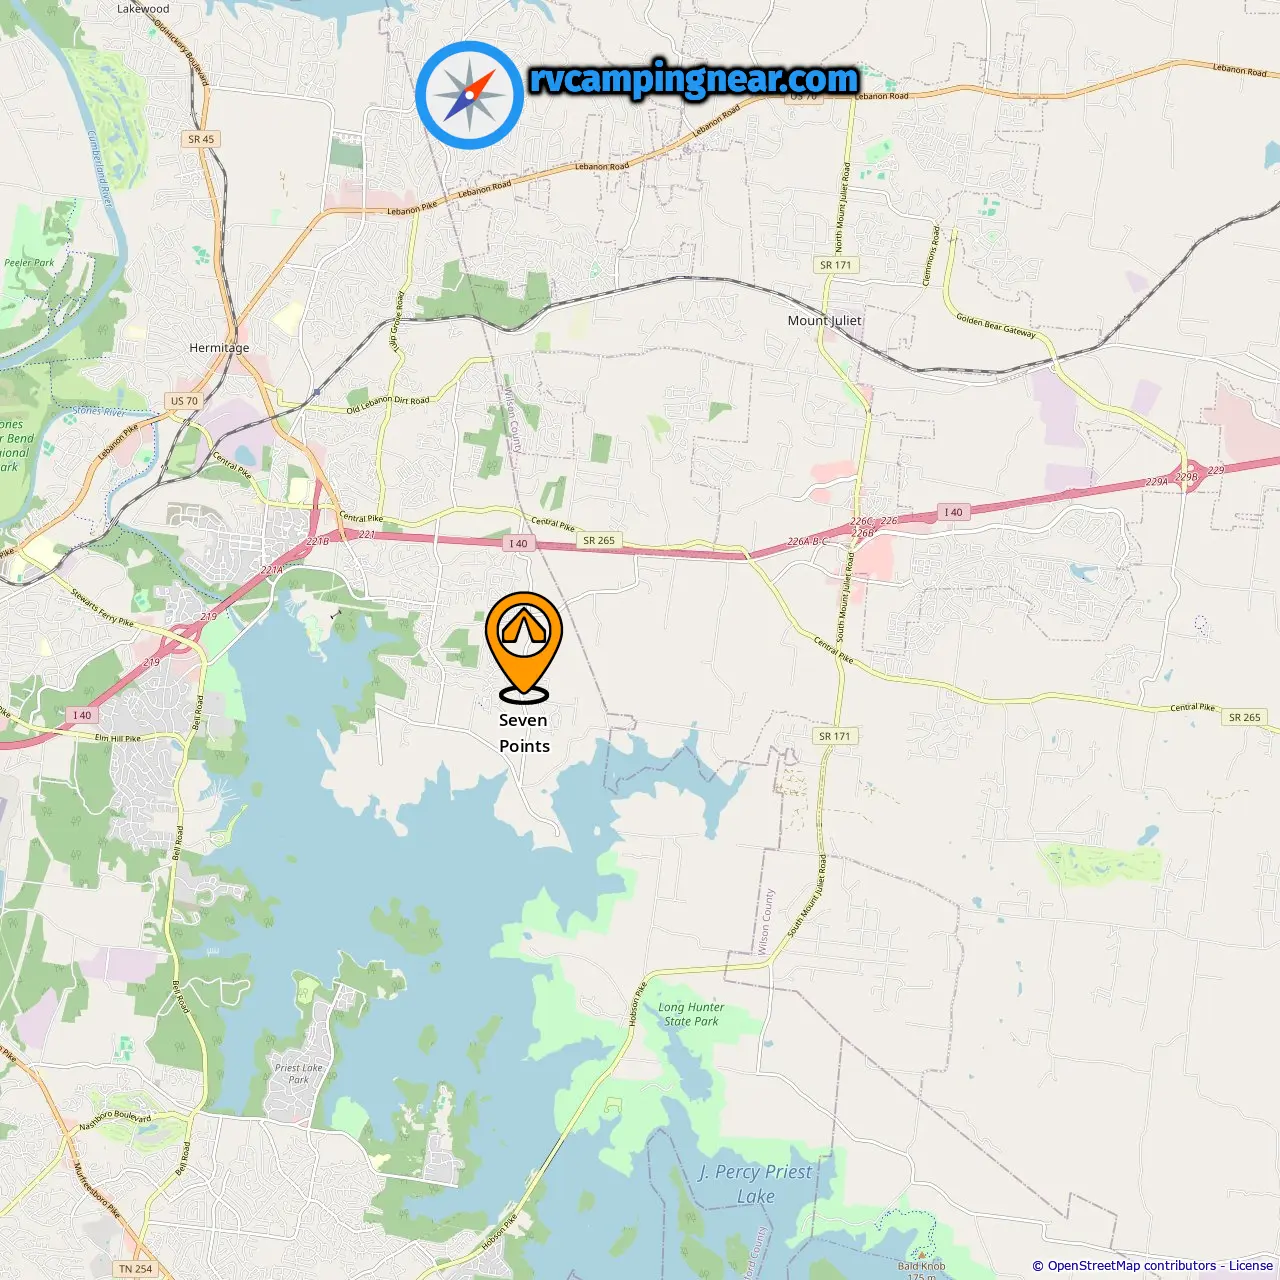Click the Golden Bear Gateway road label
The height and width of the screenshot is (1280, 1280).
pos(996,325)
